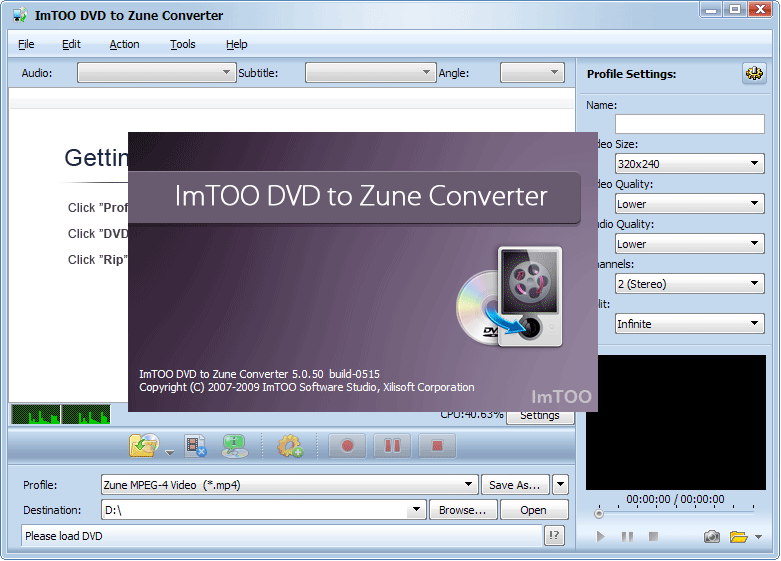The height and width of the screenshot is (561, 781).
Task: Click the 00:00:00 / 00:00:00 time display
Action: tap(675, 499)
